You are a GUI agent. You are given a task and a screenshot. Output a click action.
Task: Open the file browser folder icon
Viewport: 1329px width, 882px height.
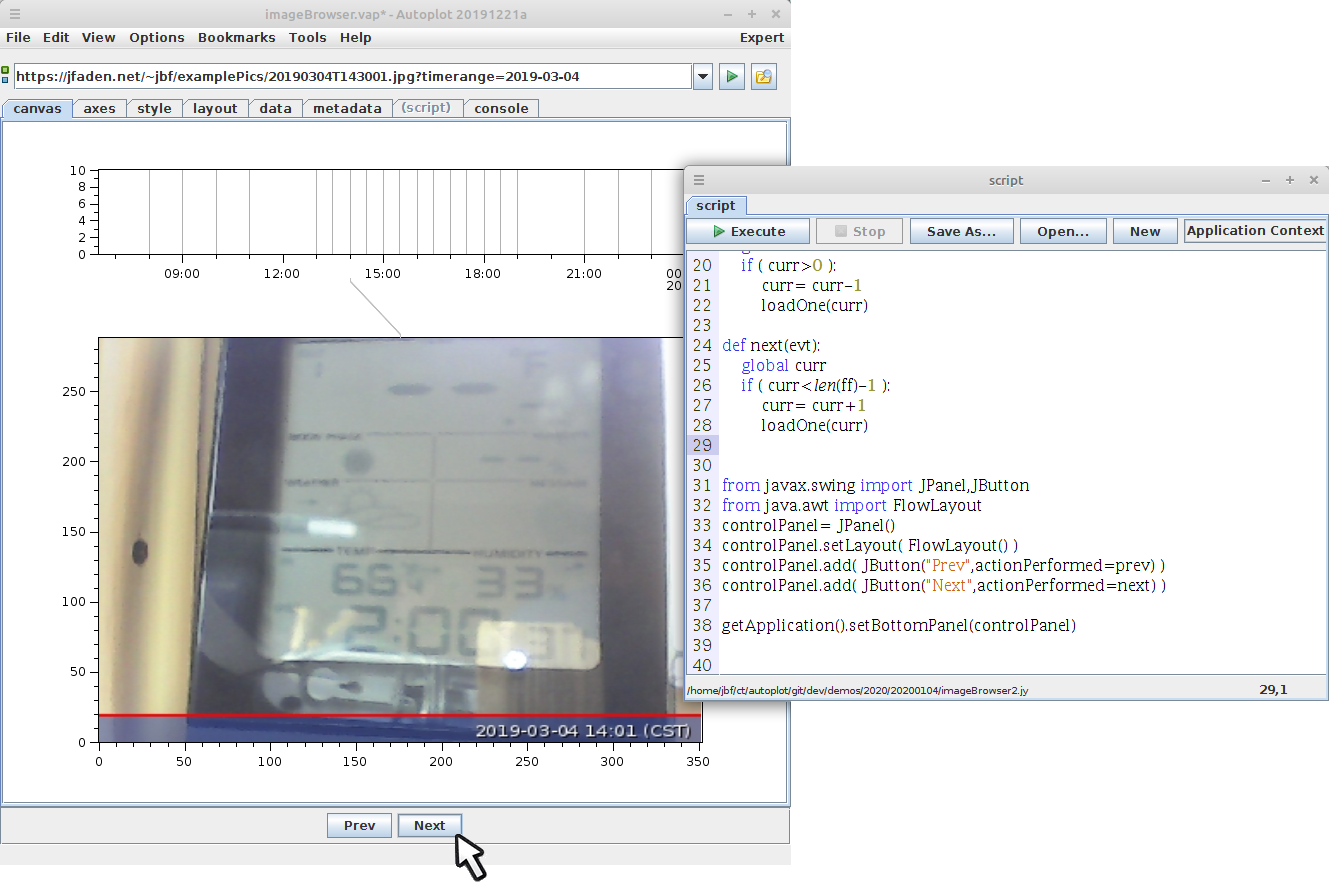[764, 77]
